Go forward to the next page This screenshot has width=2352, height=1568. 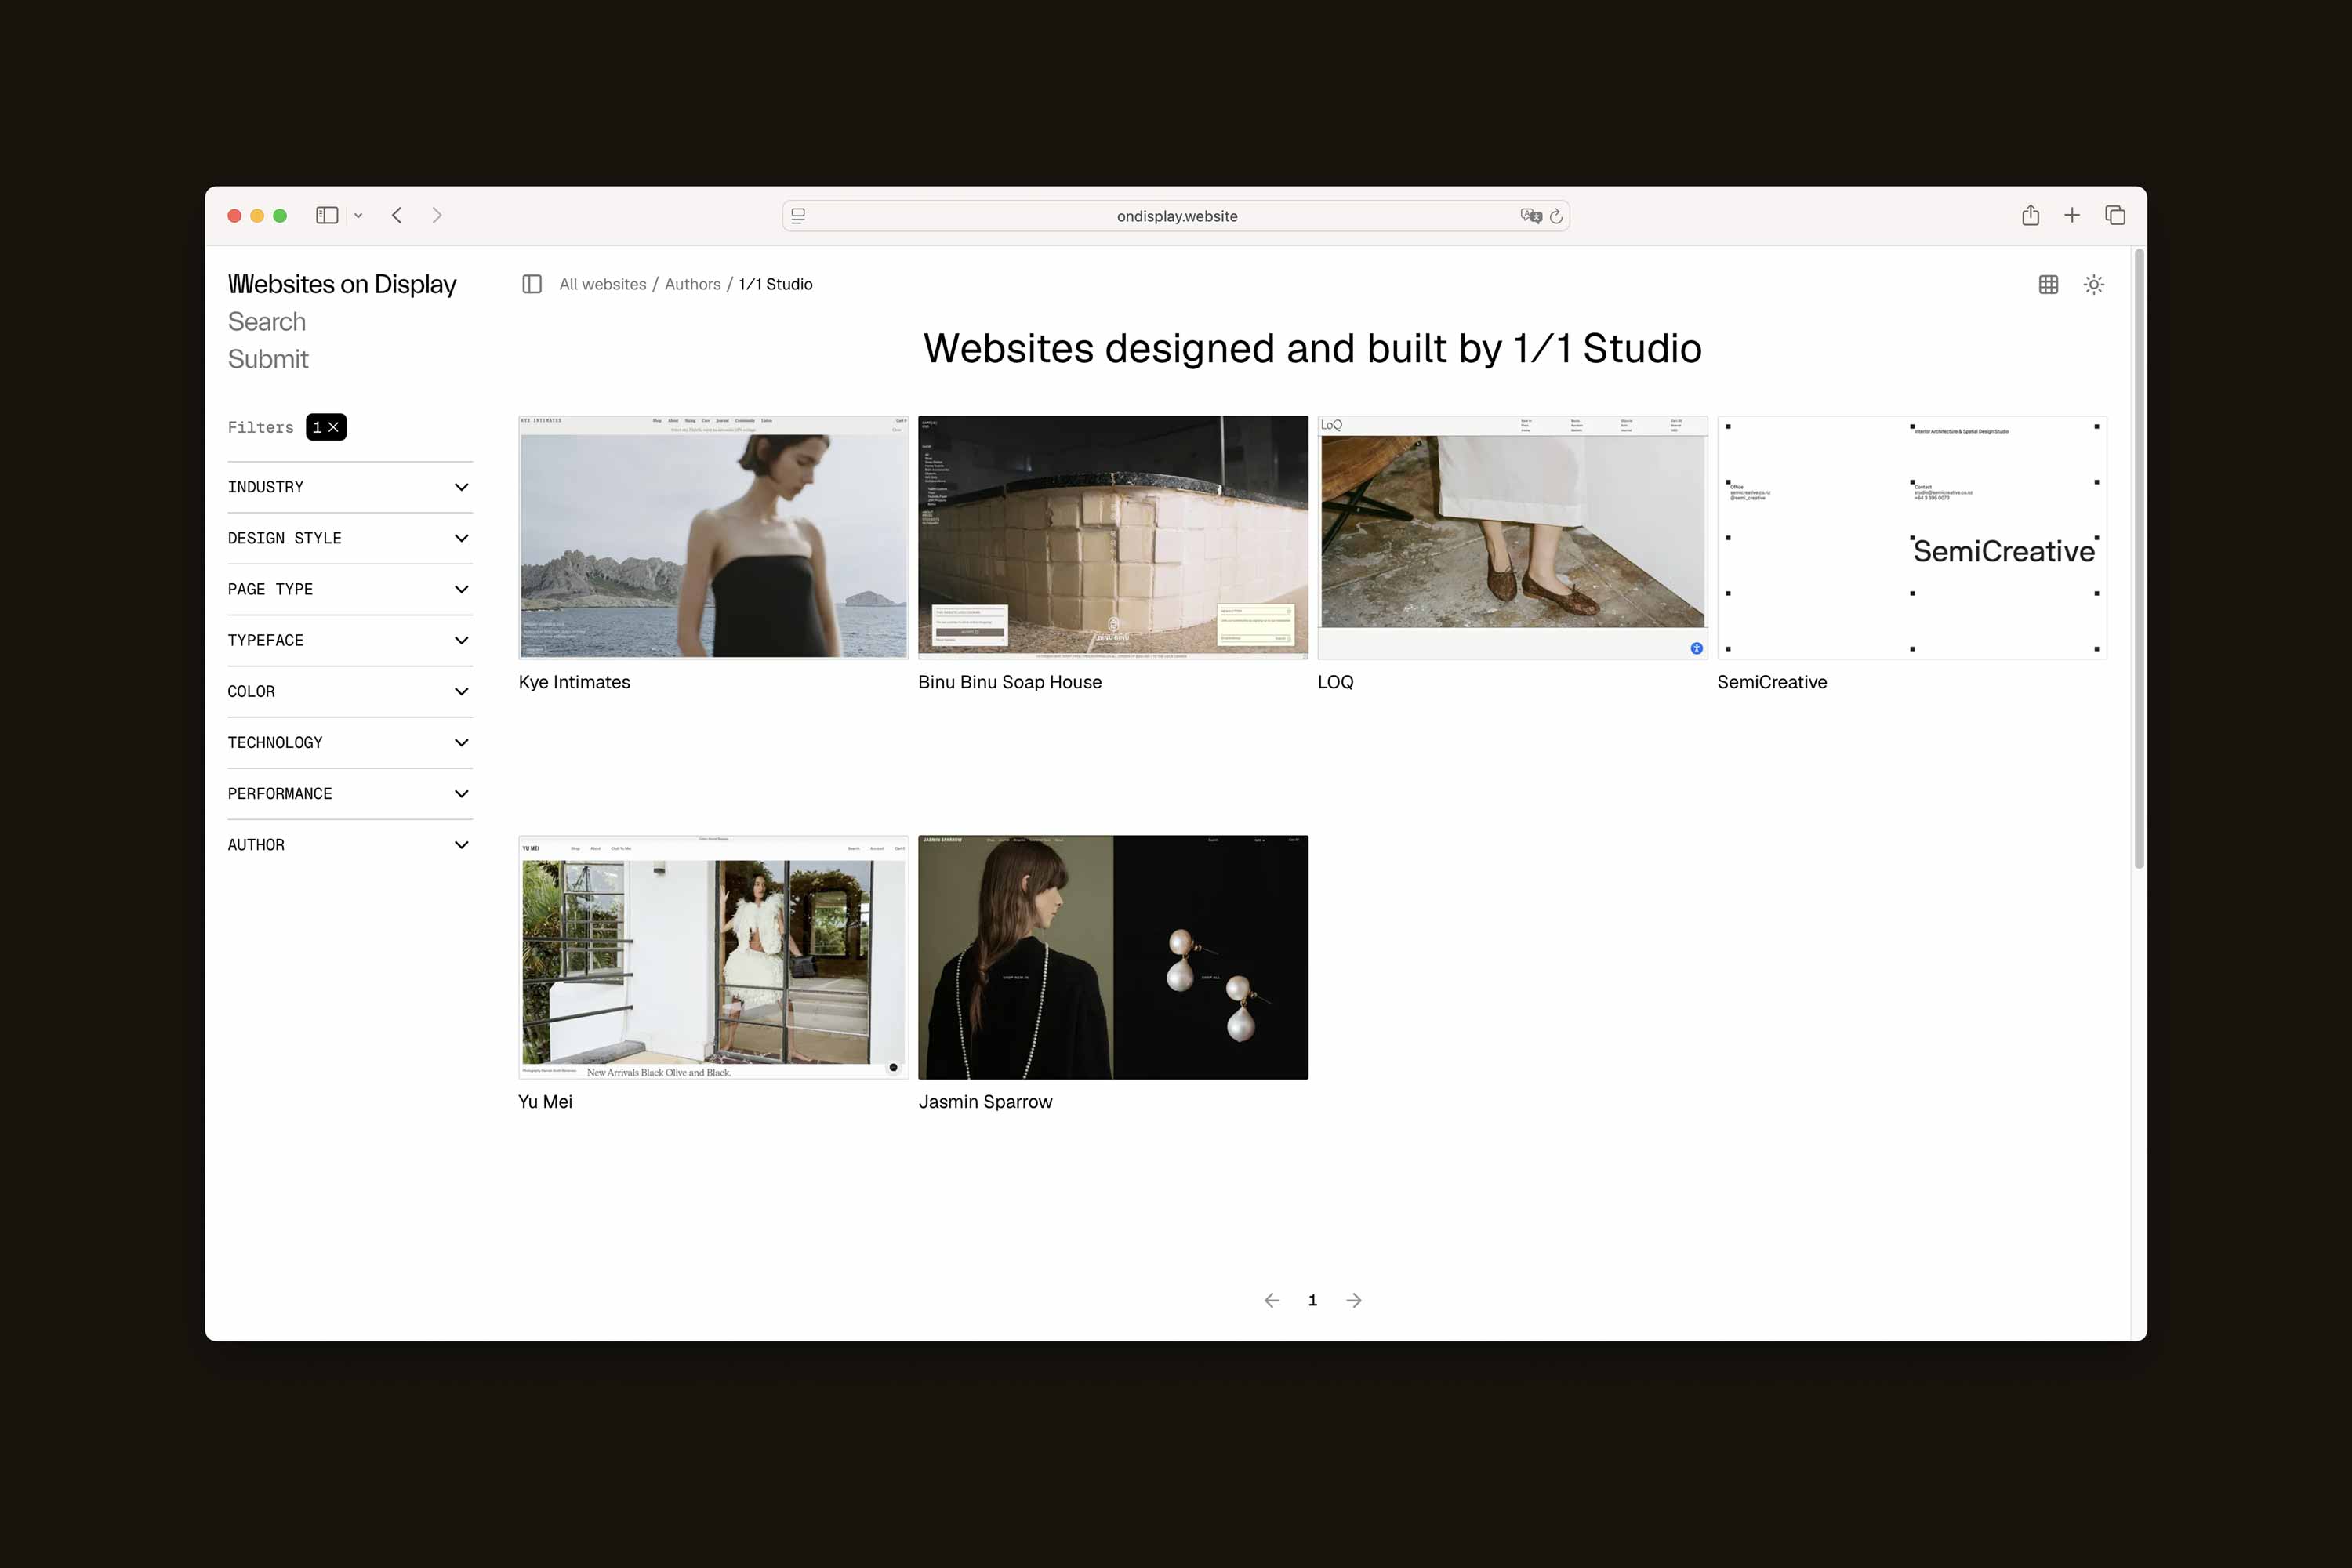coord(437,215)
